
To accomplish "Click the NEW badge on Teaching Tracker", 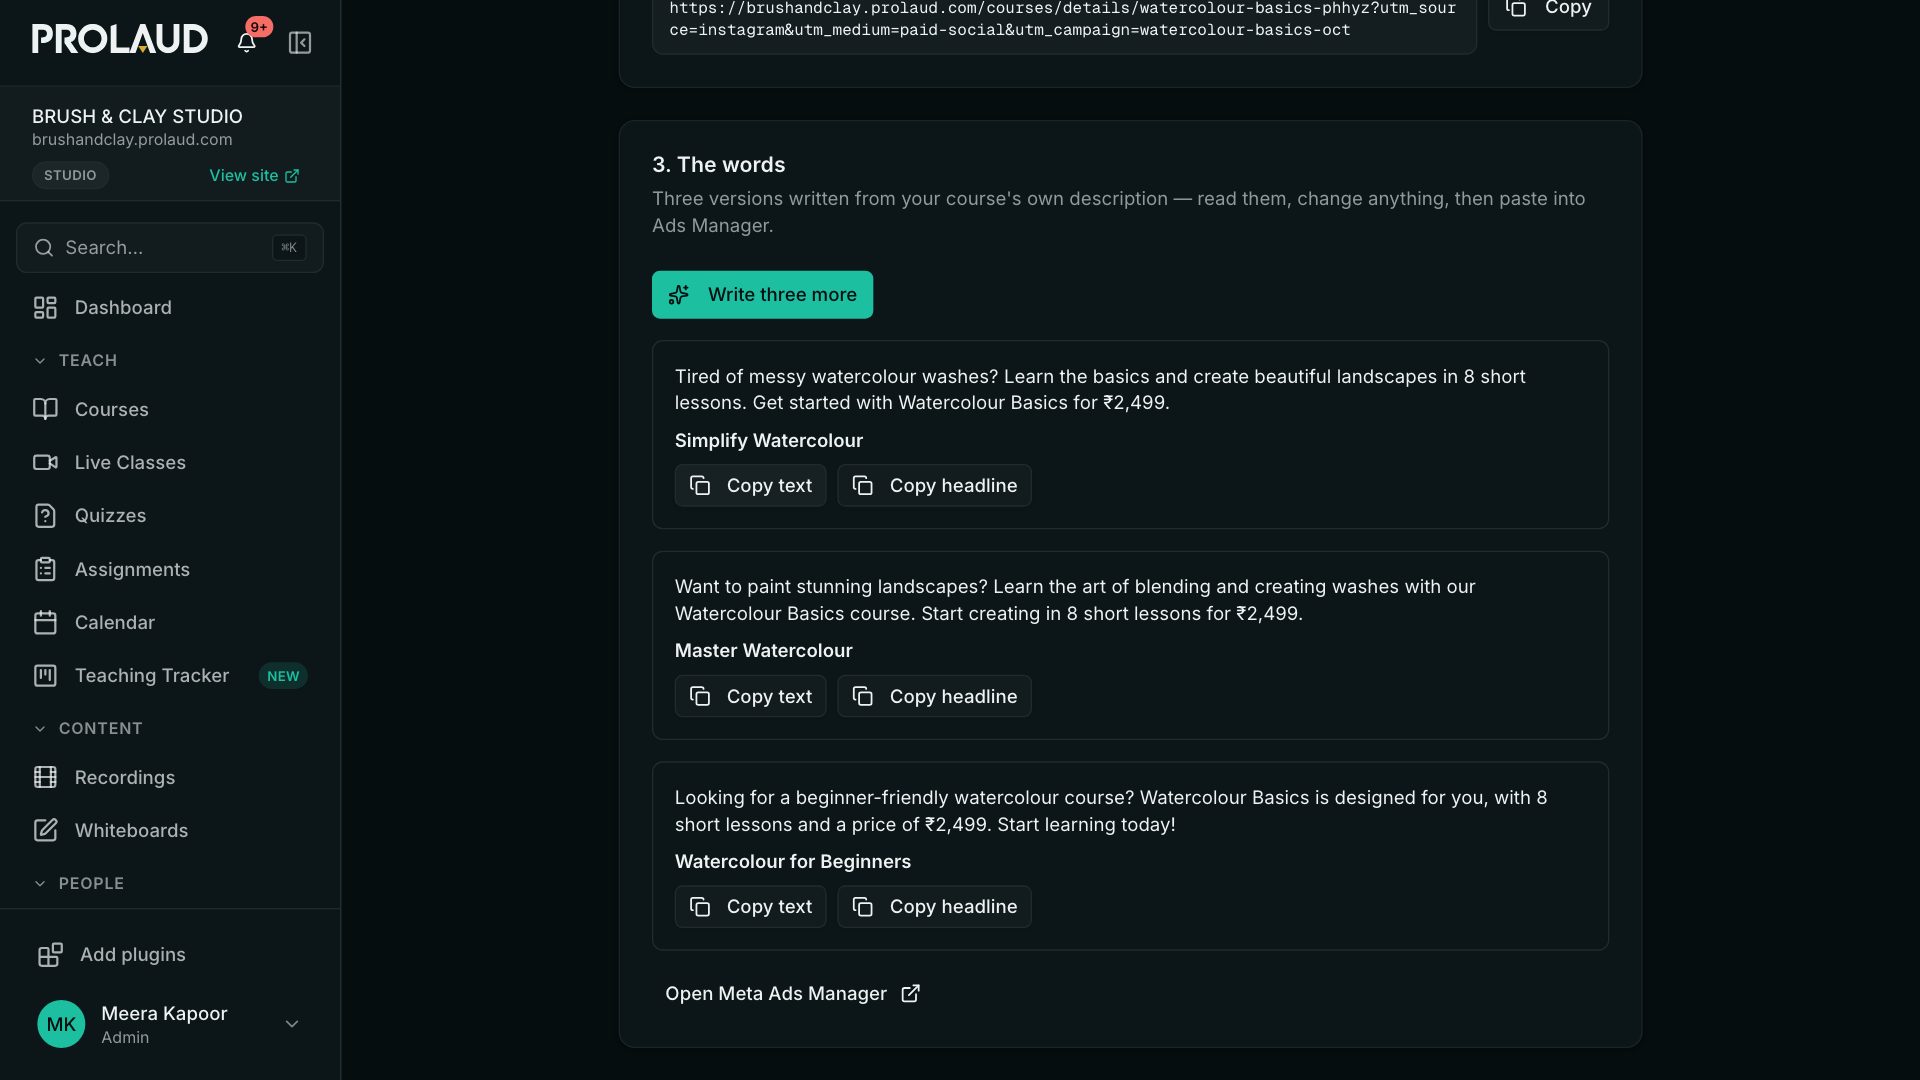I will (283, 676).
